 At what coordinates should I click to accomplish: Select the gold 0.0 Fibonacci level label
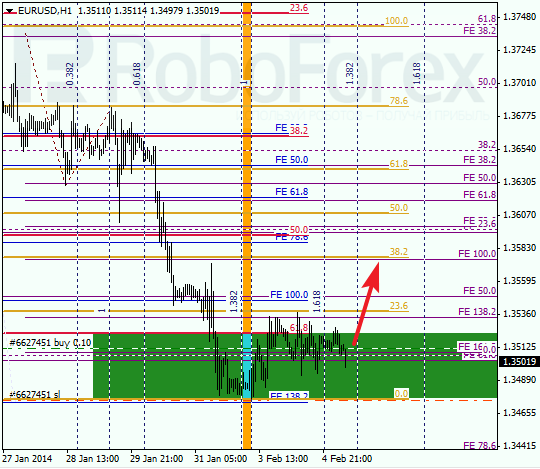[x=401, y=394]
